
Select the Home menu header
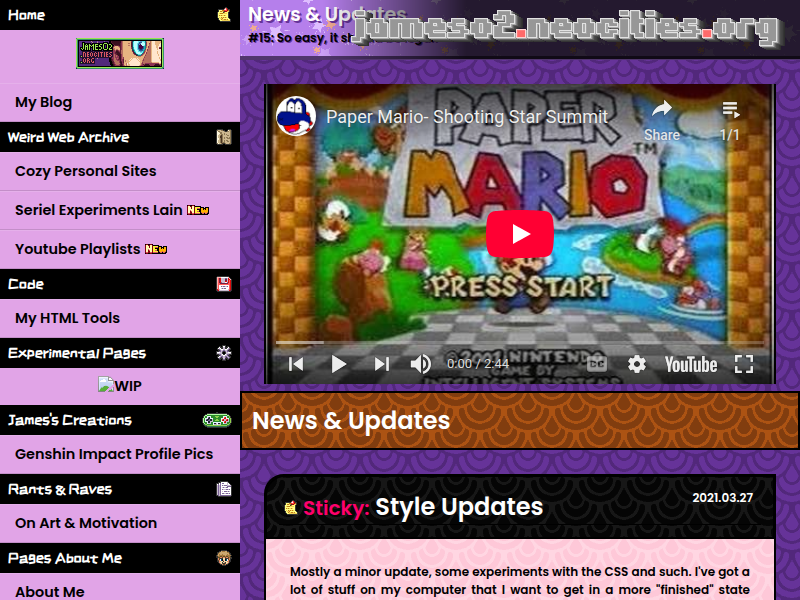point(120,15)
